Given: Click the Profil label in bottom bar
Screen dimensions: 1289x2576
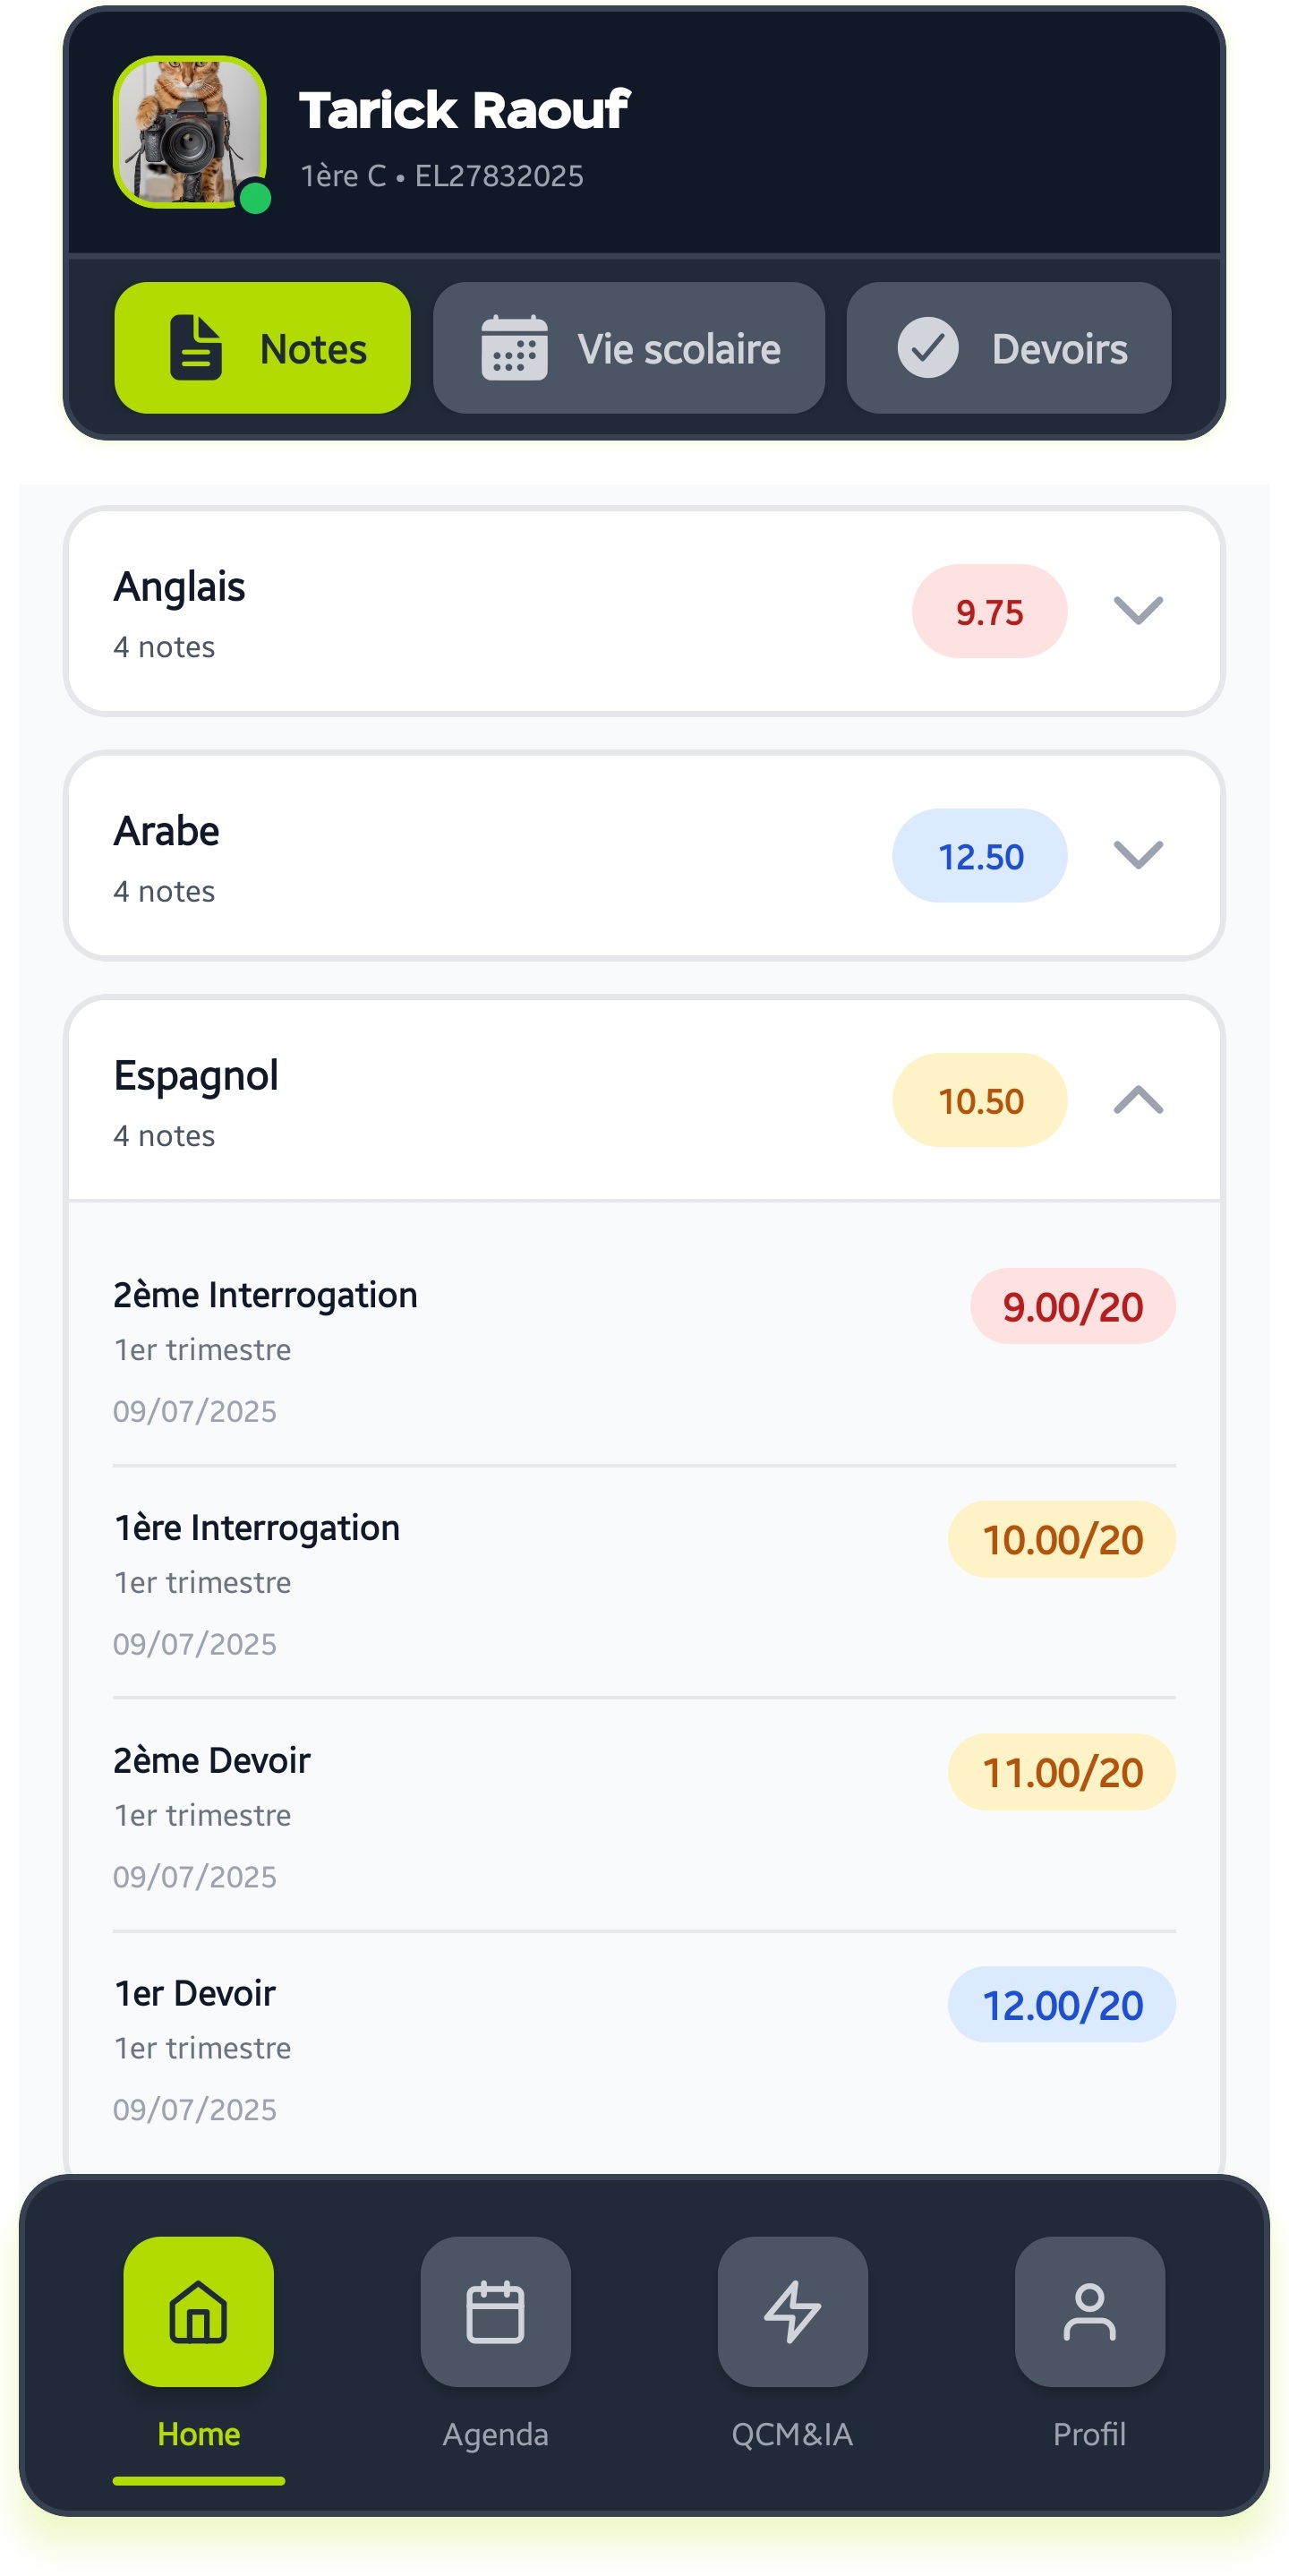Looking at the screenshot, I should (x=1089, y=2434).
